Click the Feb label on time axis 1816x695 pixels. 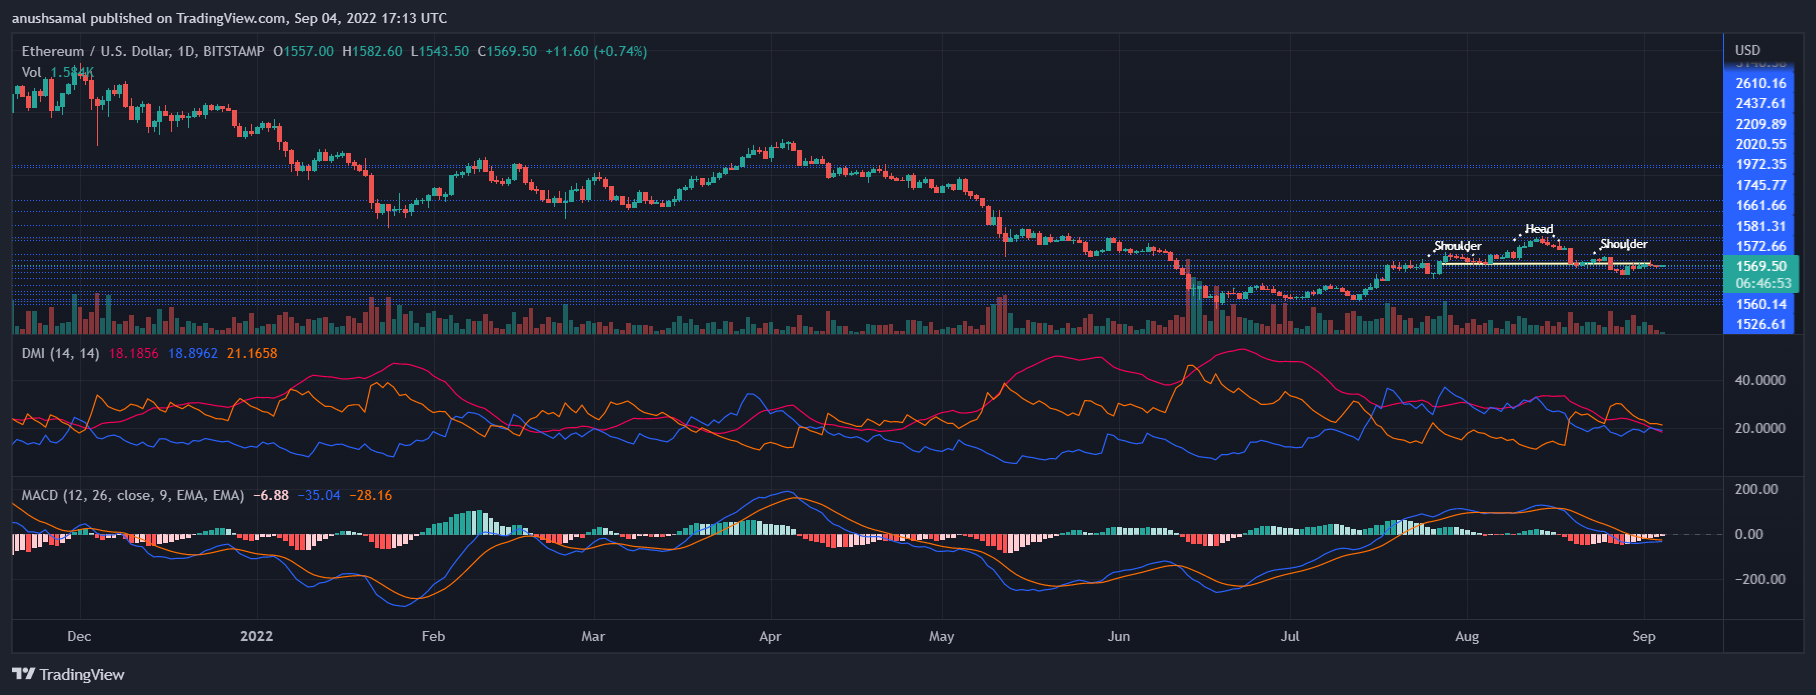[433, 636]
